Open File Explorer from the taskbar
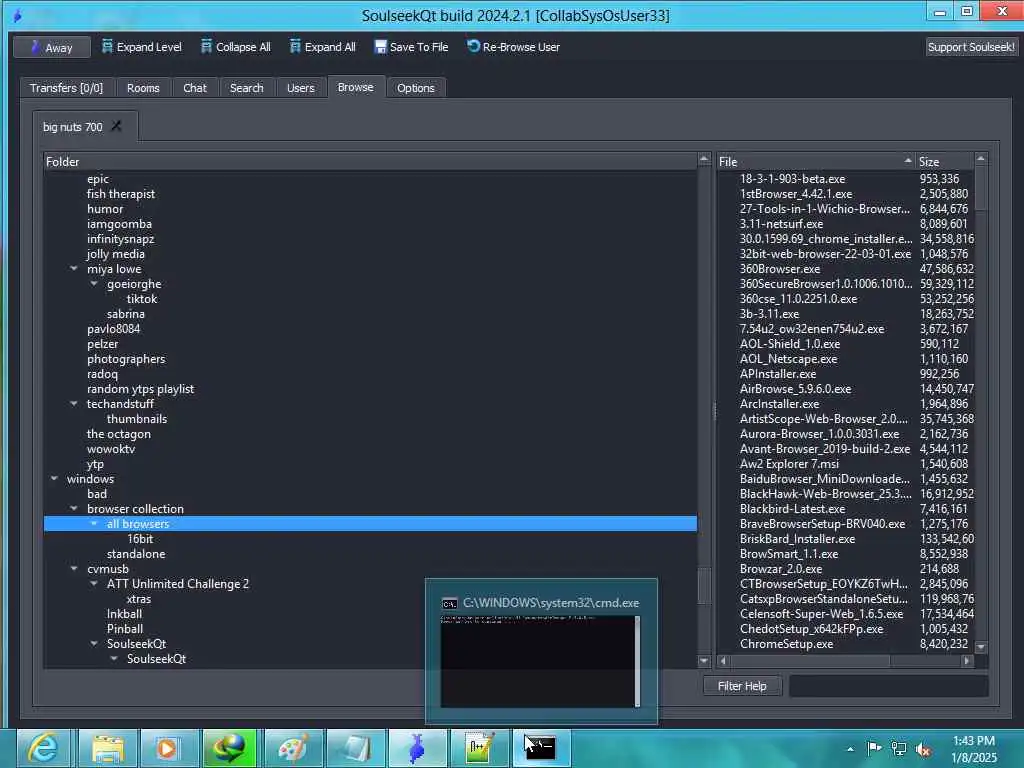1024x768 pixels. coord(106,748)
